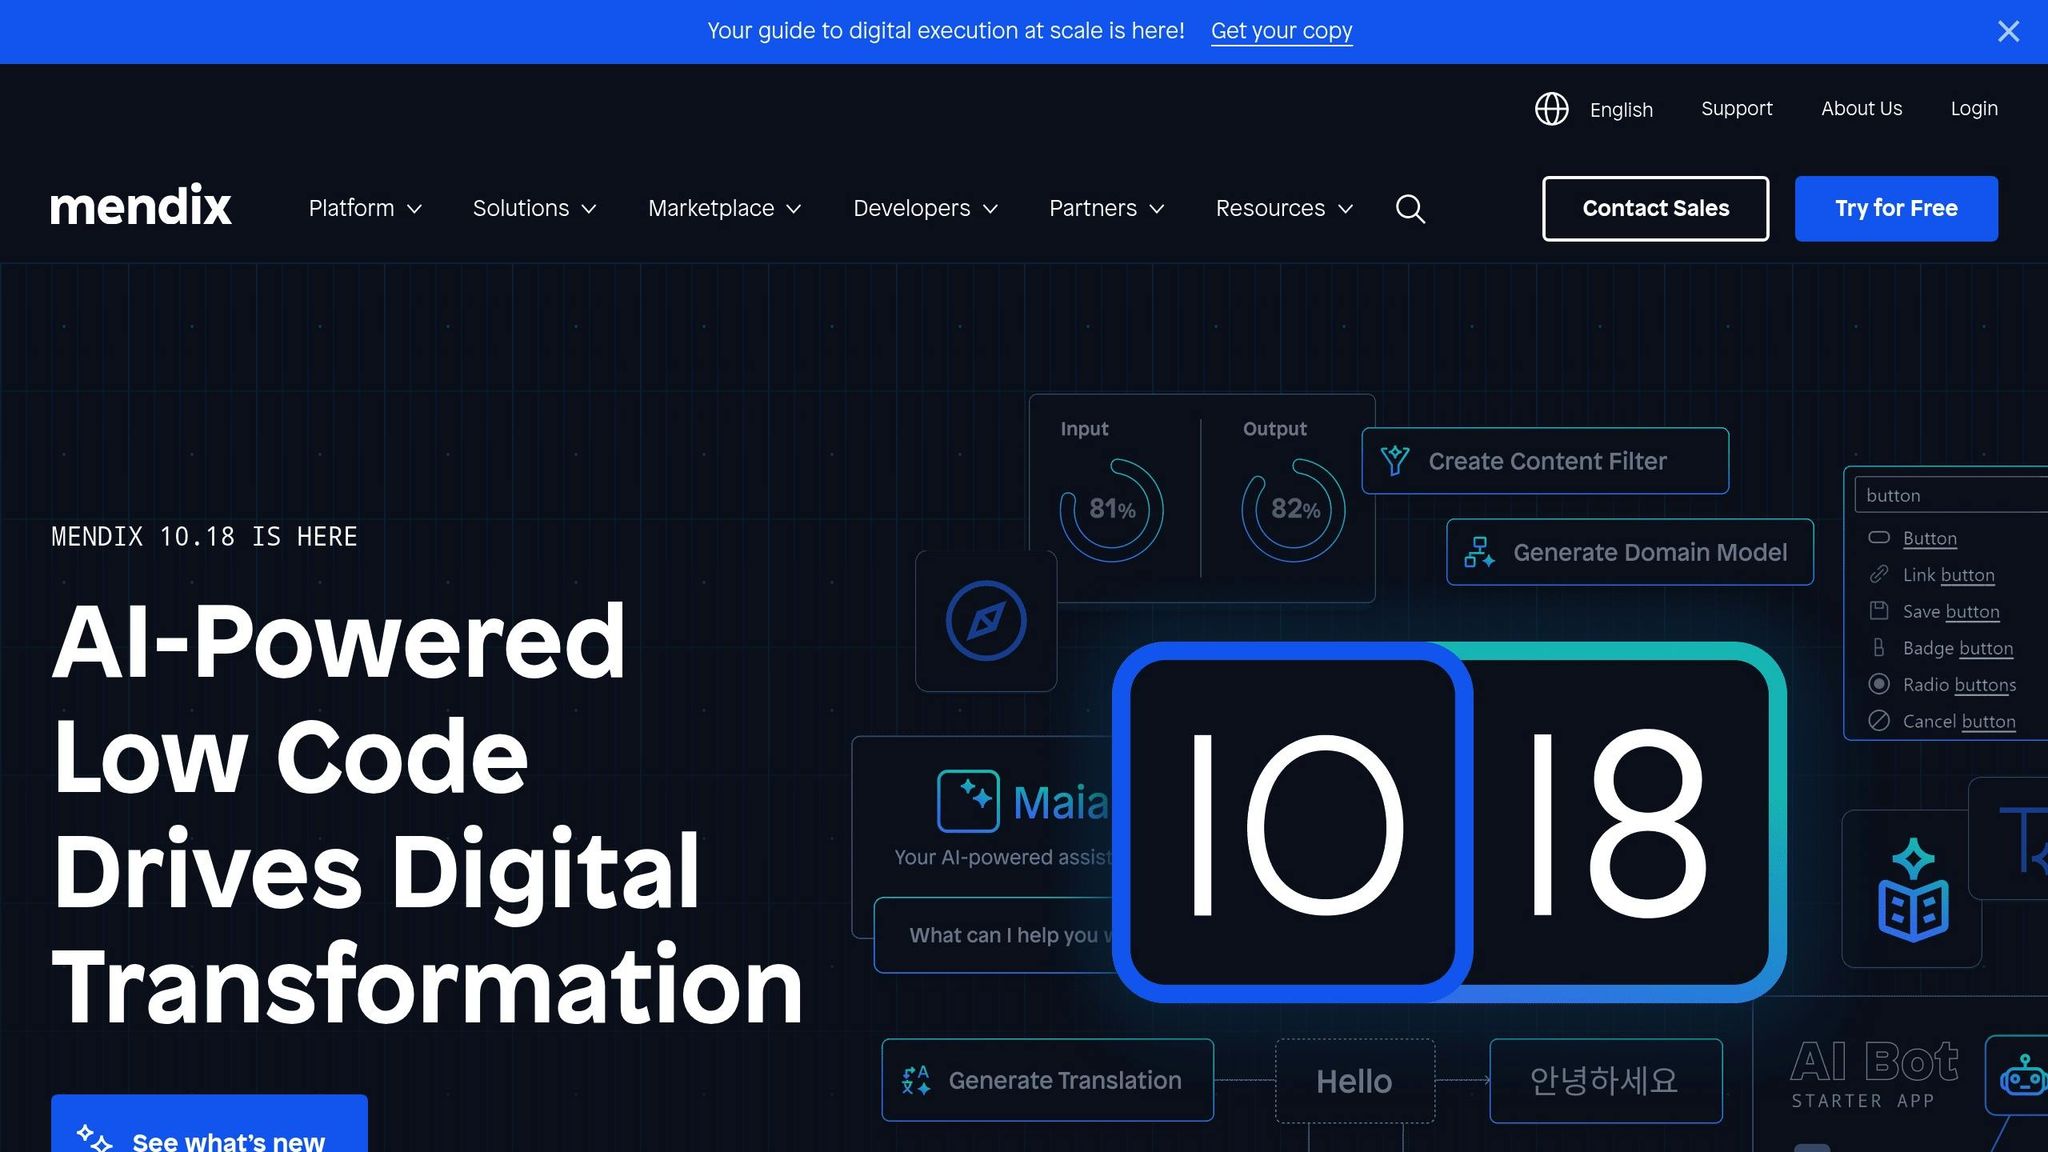Select 'Cancel button' in the list
This screenshot has width=2048, height=1152.
[x=1959, y=721]
